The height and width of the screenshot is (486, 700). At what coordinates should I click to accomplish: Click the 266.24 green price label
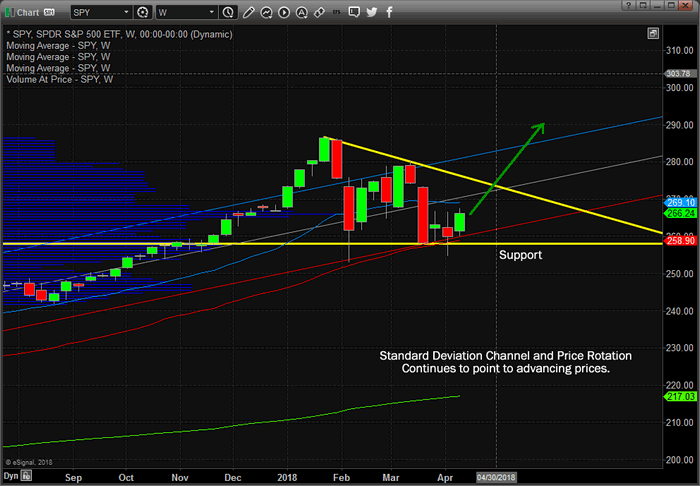pos(680,213)
